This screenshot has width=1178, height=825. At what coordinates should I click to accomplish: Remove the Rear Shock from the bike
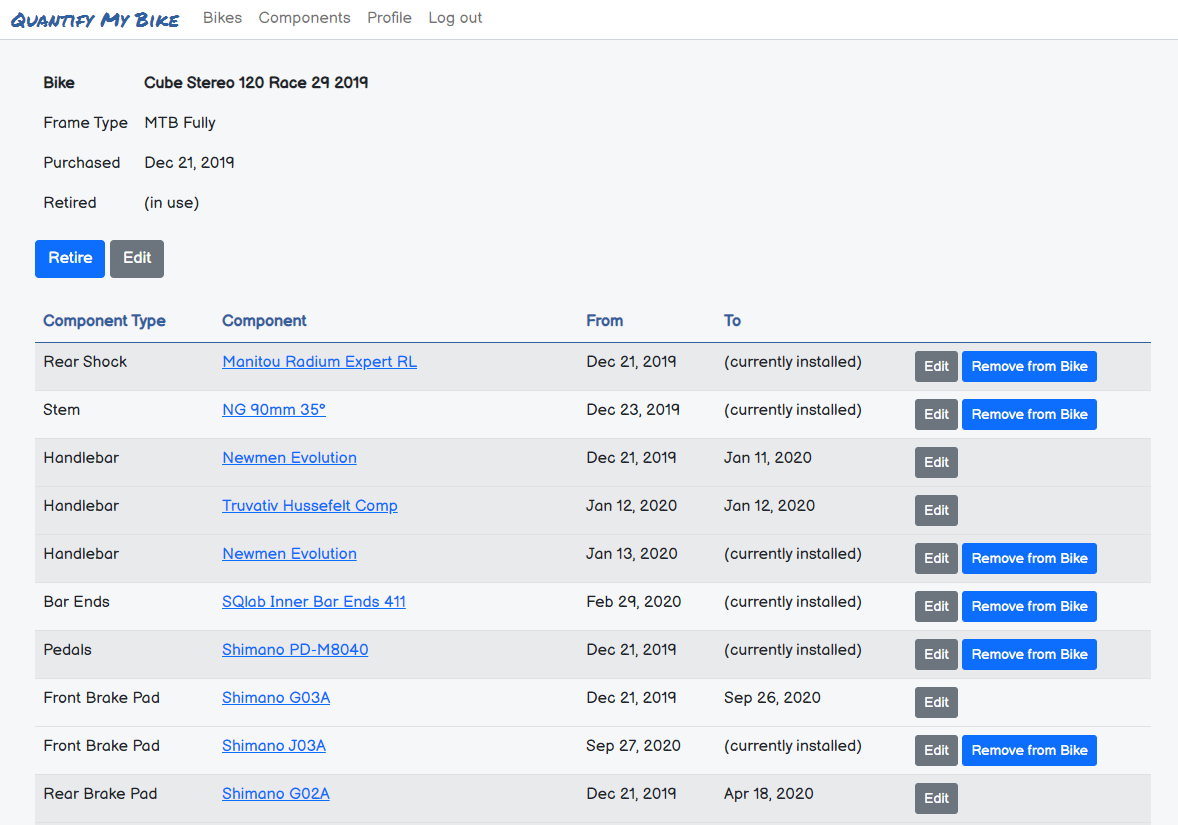[1029, 367]
